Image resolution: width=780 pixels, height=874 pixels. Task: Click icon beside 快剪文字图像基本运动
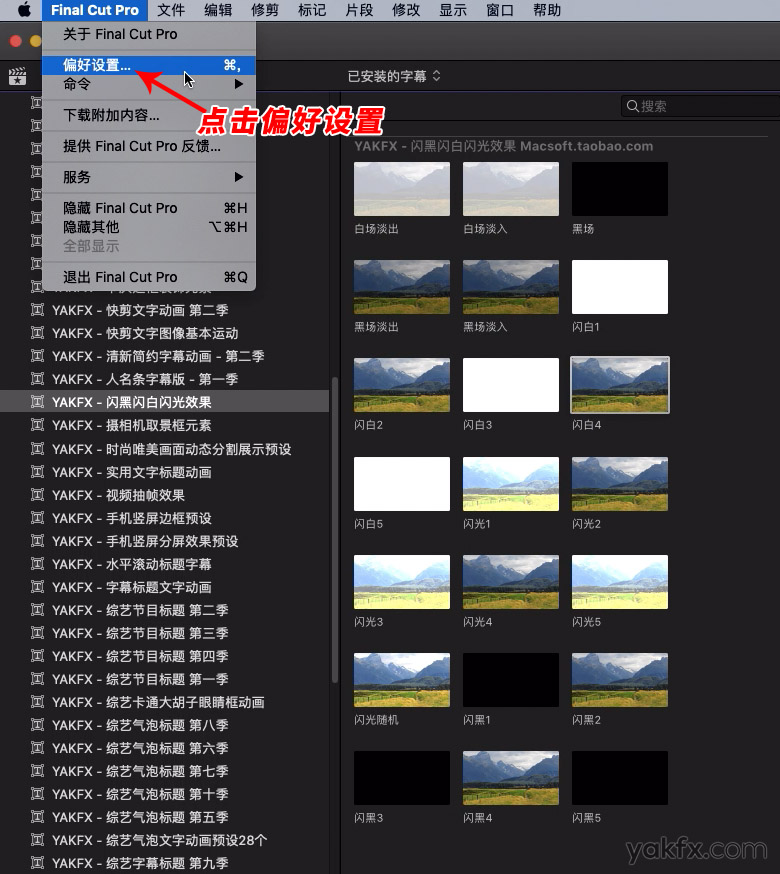coord(37,333)
